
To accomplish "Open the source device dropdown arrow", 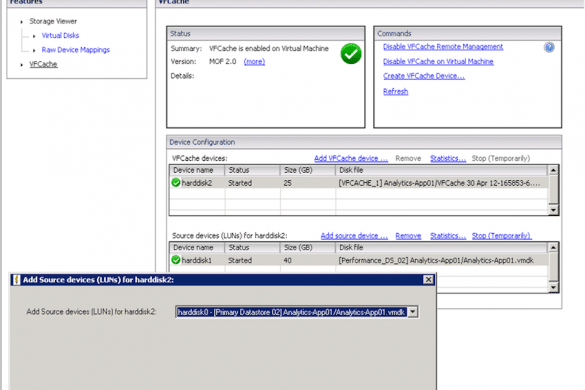I will 413,312.
